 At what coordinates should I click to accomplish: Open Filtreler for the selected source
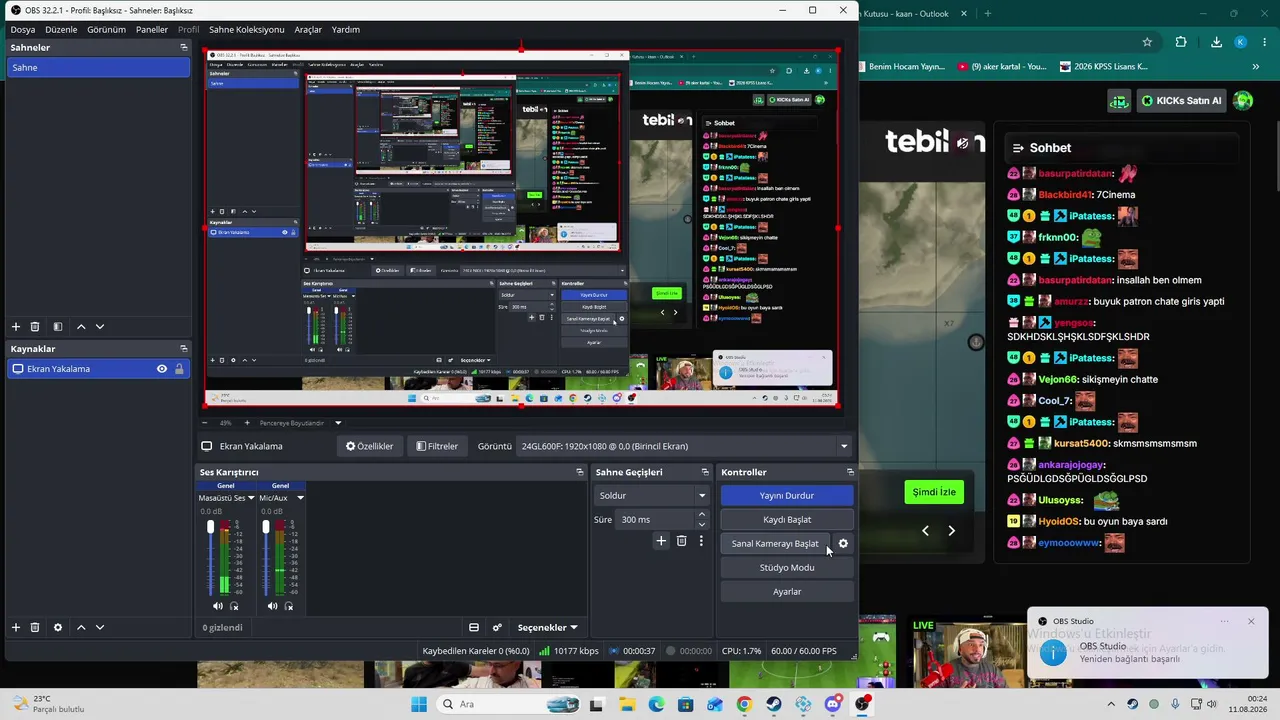437,446
